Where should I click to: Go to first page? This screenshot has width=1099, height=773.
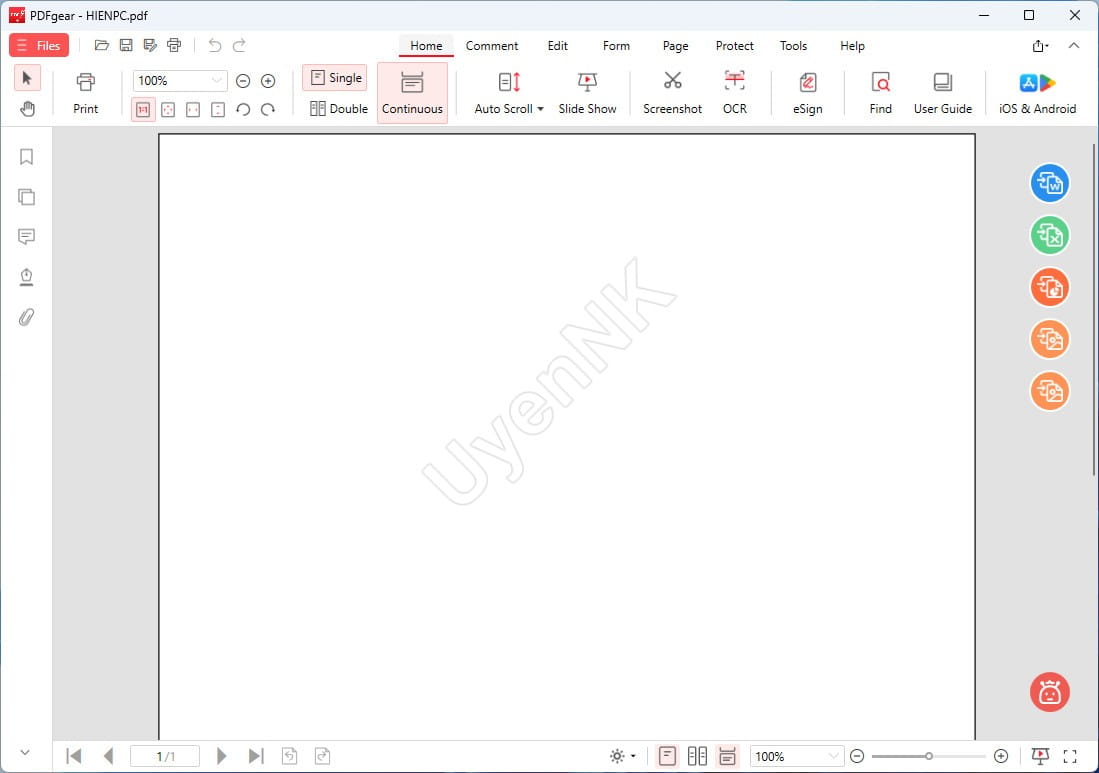(x=74, y=756)
